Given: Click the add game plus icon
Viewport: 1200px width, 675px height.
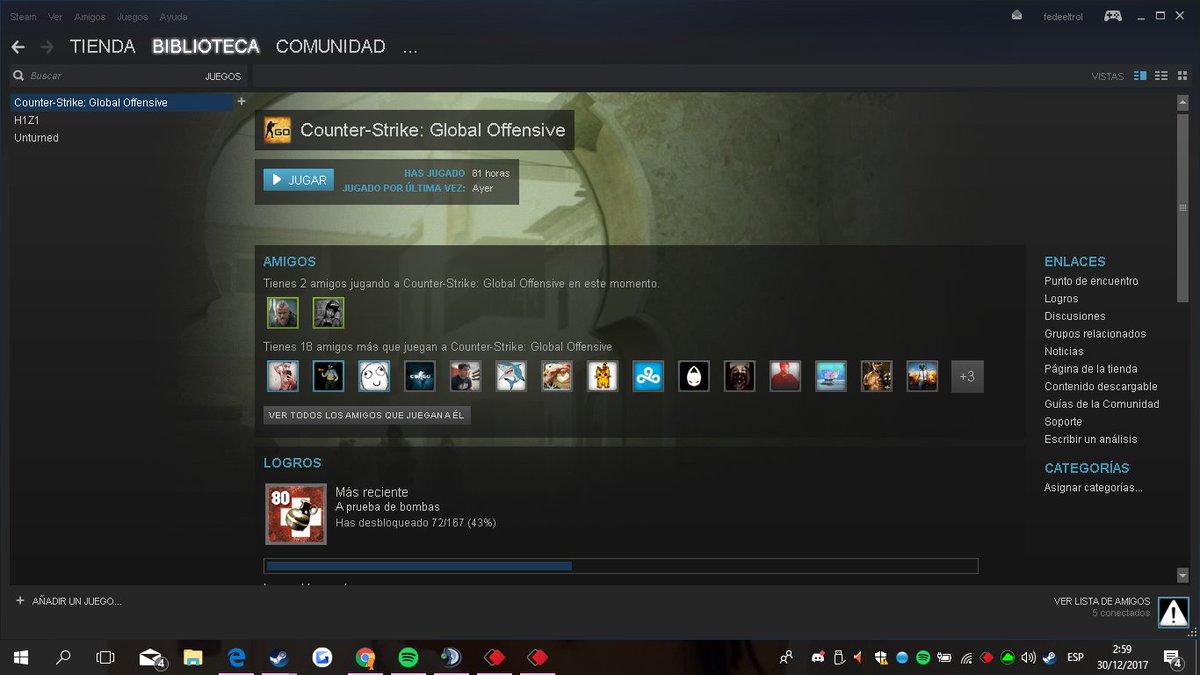Looking at the screenshot, I should tap(20, 601).
